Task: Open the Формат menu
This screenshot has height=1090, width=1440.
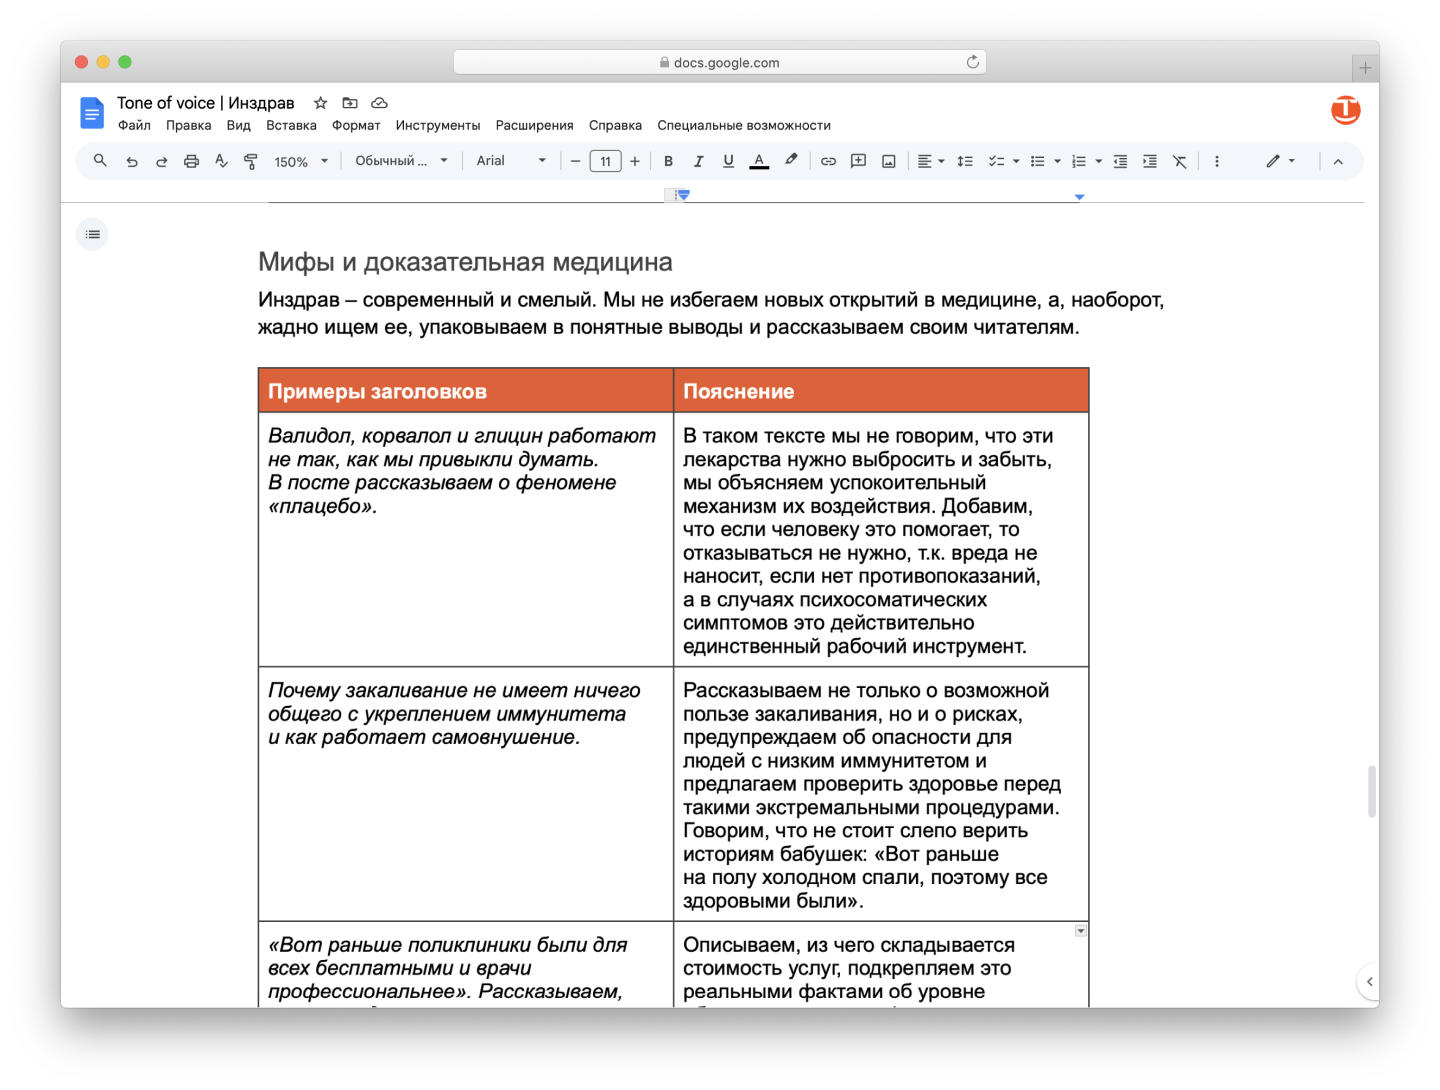Action: [x=356, y=126]
